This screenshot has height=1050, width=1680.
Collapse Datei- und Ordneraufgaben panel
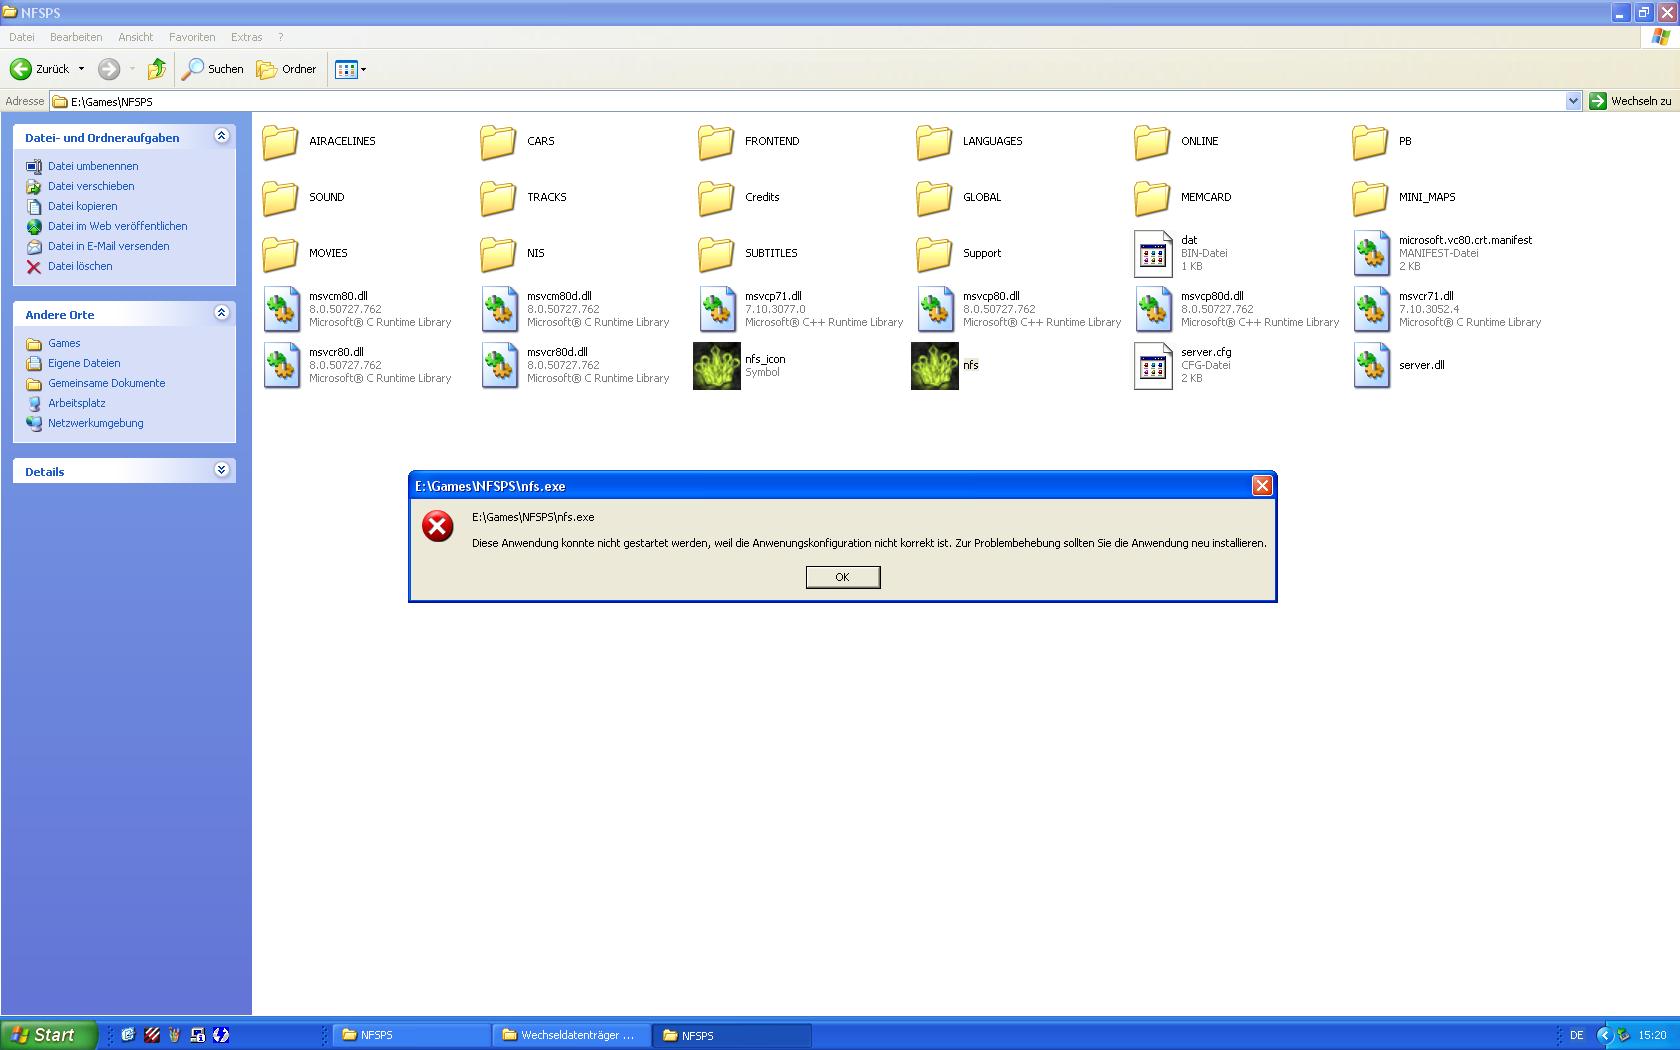[221, 137]
